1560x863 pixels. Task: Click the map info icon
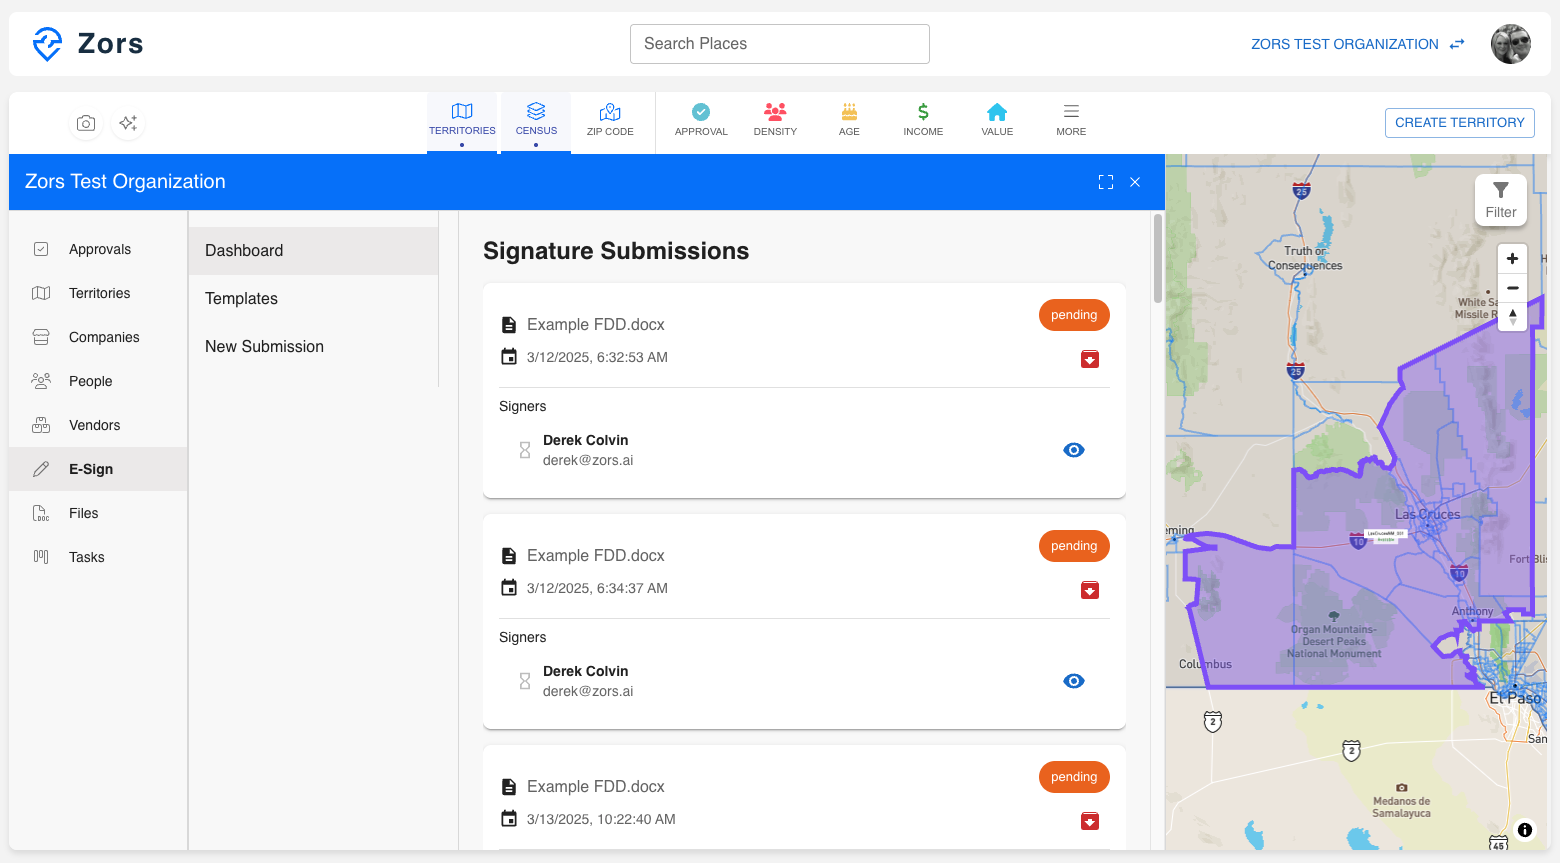click(1524, 829)
